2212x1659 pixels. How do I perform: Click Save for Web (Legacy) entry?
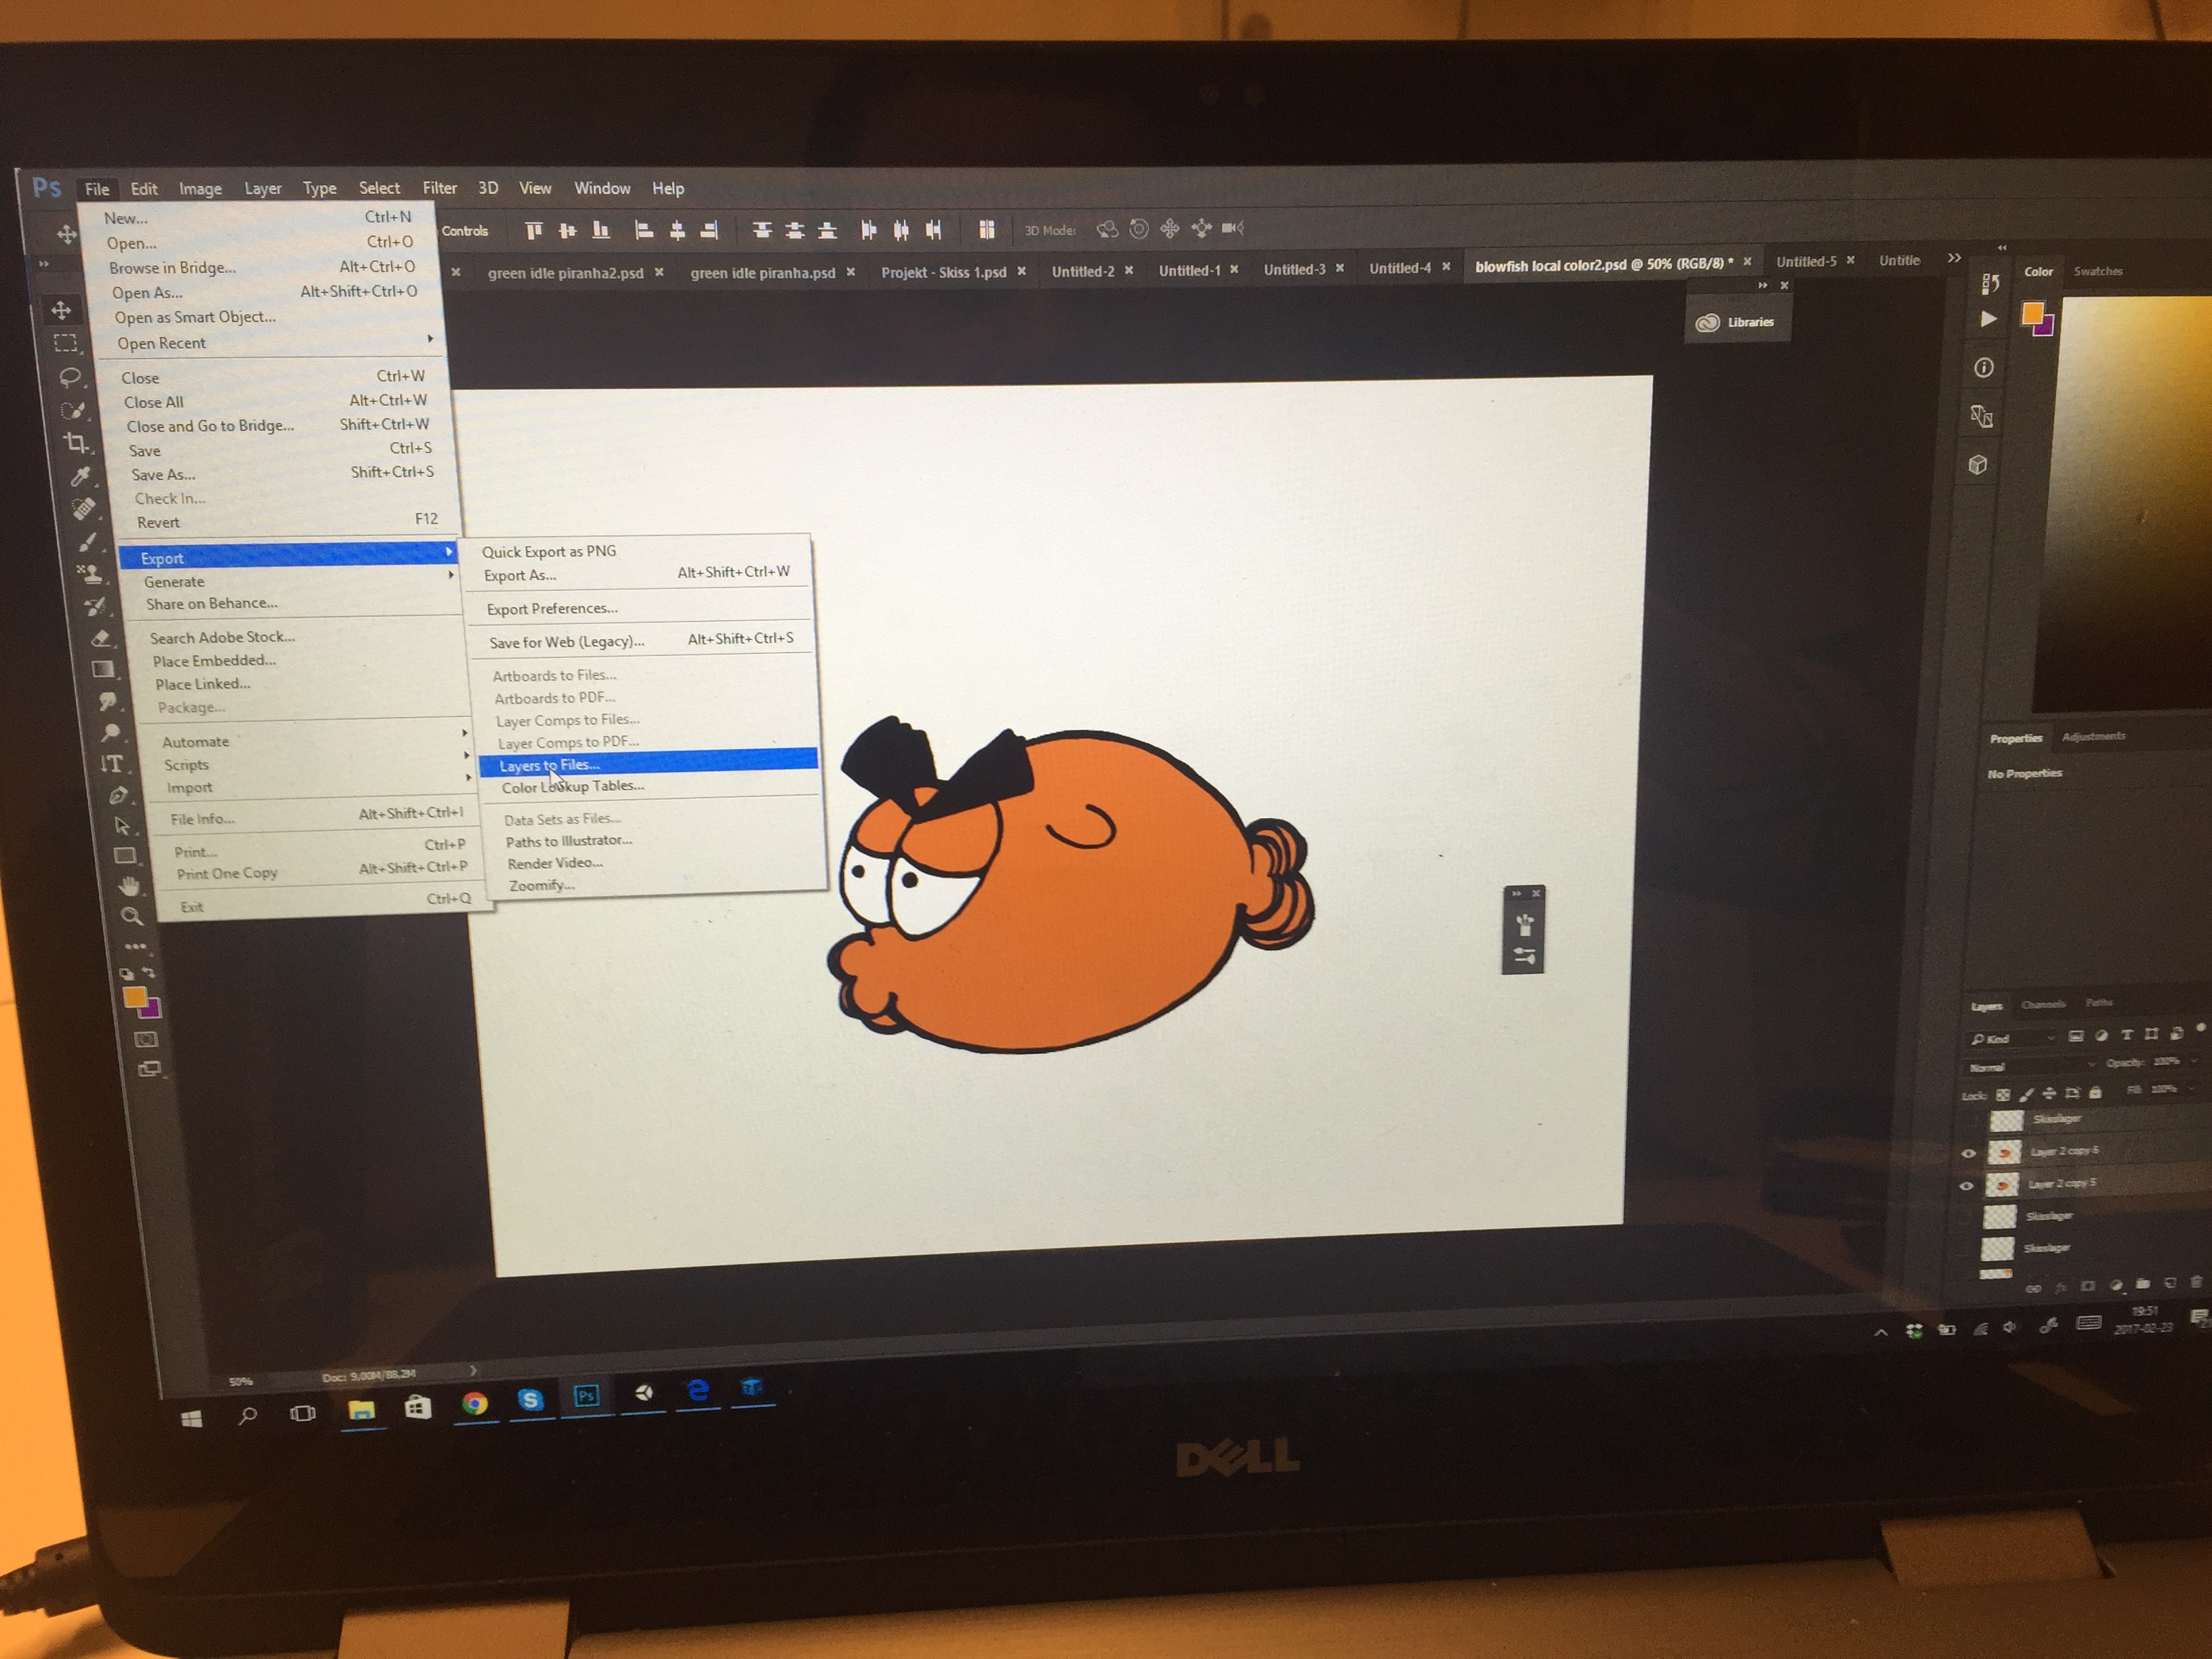coord(567,642)
